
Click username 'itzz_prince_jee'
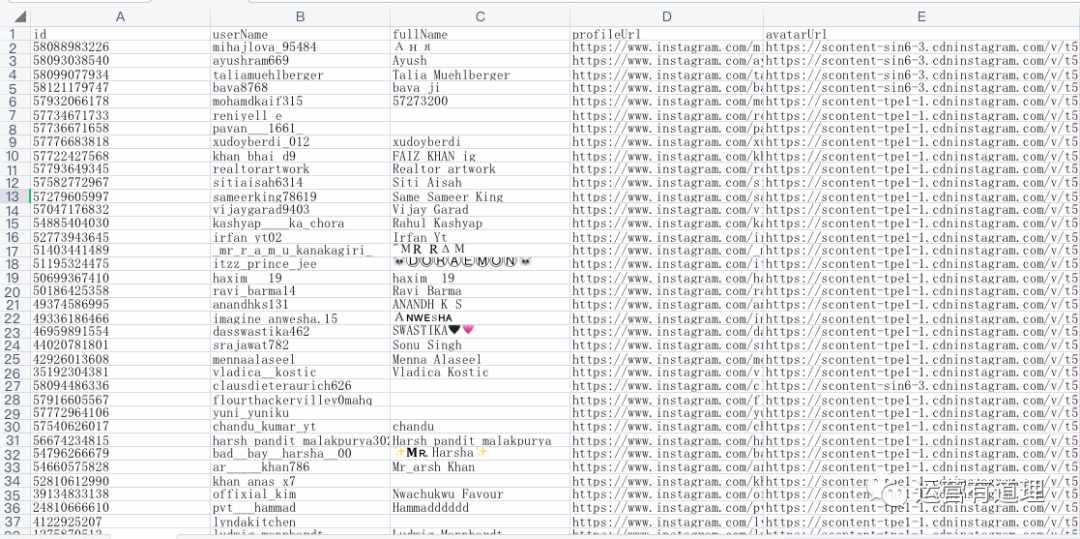click(264, 264)
